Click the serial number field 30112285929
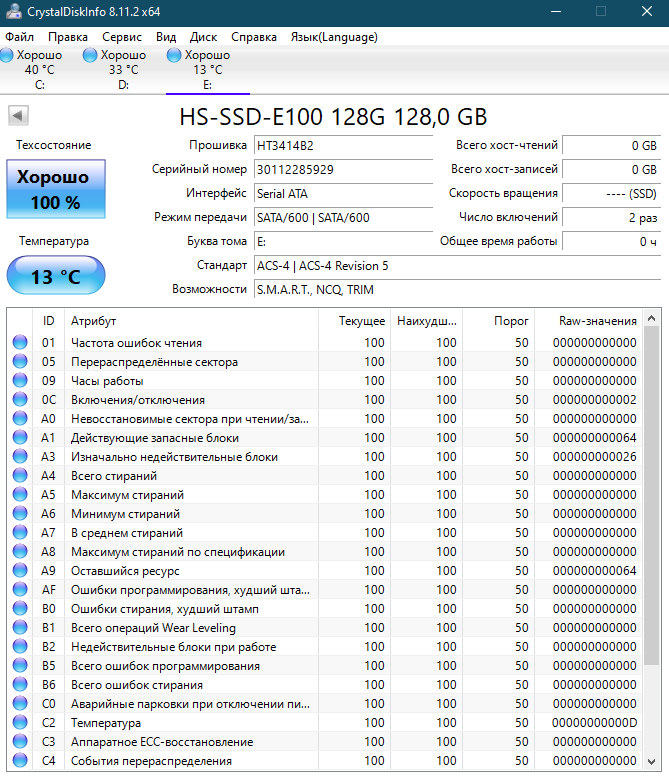 pyautogui.click(x=343, y=169)
